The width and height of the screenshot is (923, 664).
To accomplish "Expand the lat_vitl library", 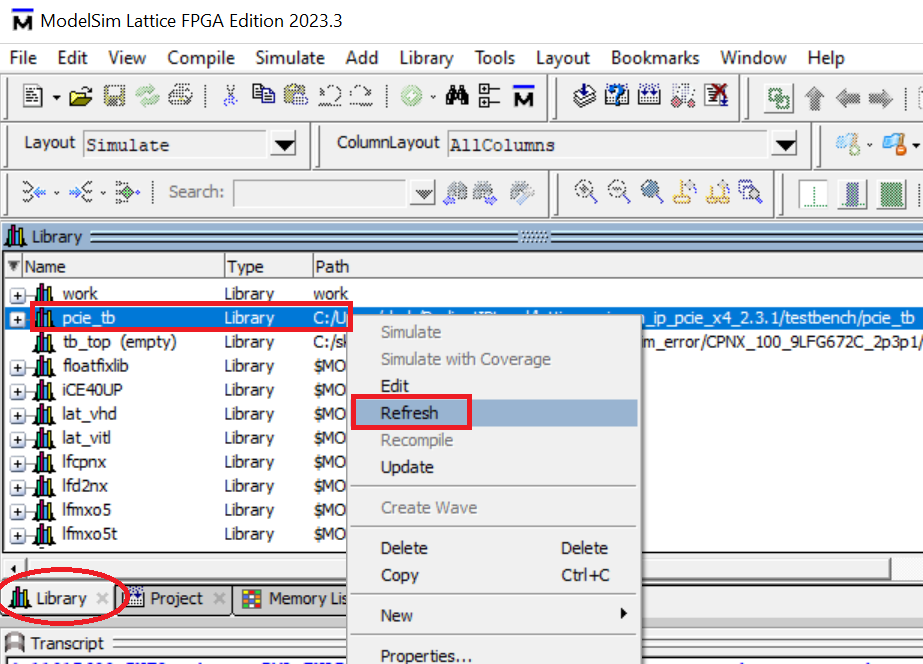I will click(18, 440).
